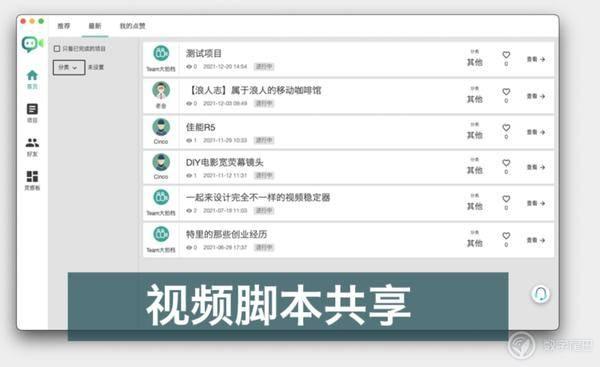Screen dimensions: 600x367
Task: Open 查看 → link for DIY电影宽荧幕镜头
Action: pos(536,167)
